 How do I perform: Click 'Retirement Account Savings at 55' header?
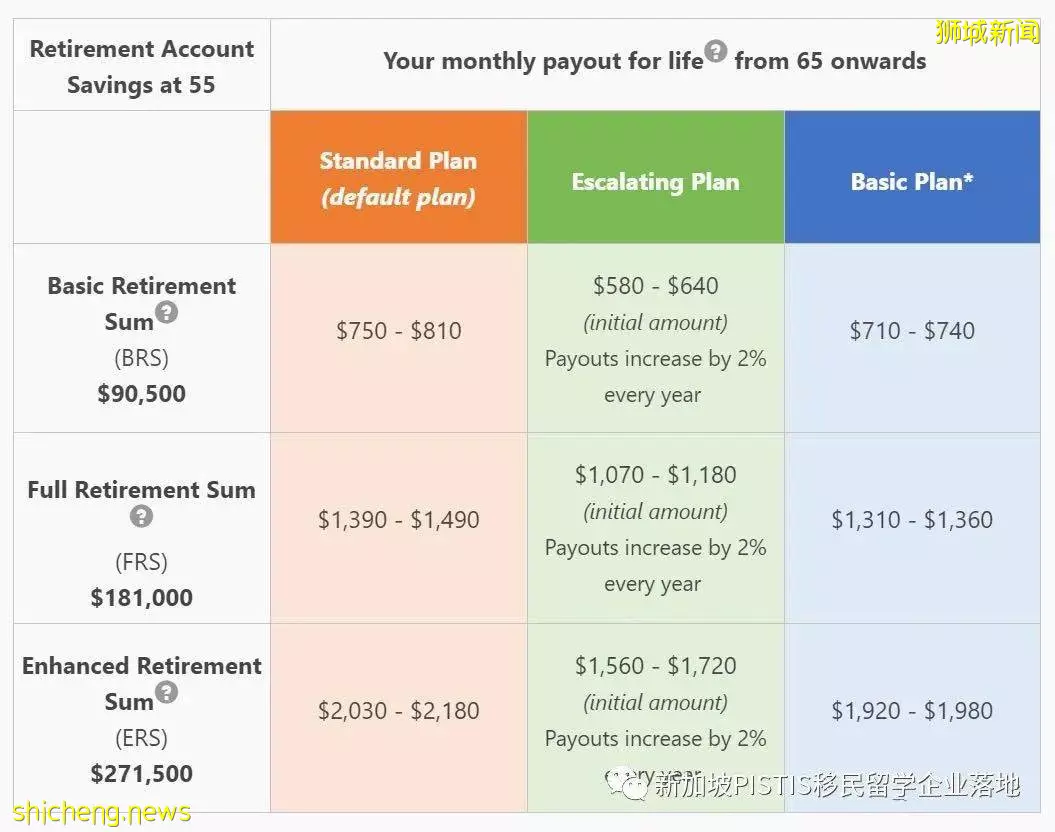coord(142,67)
